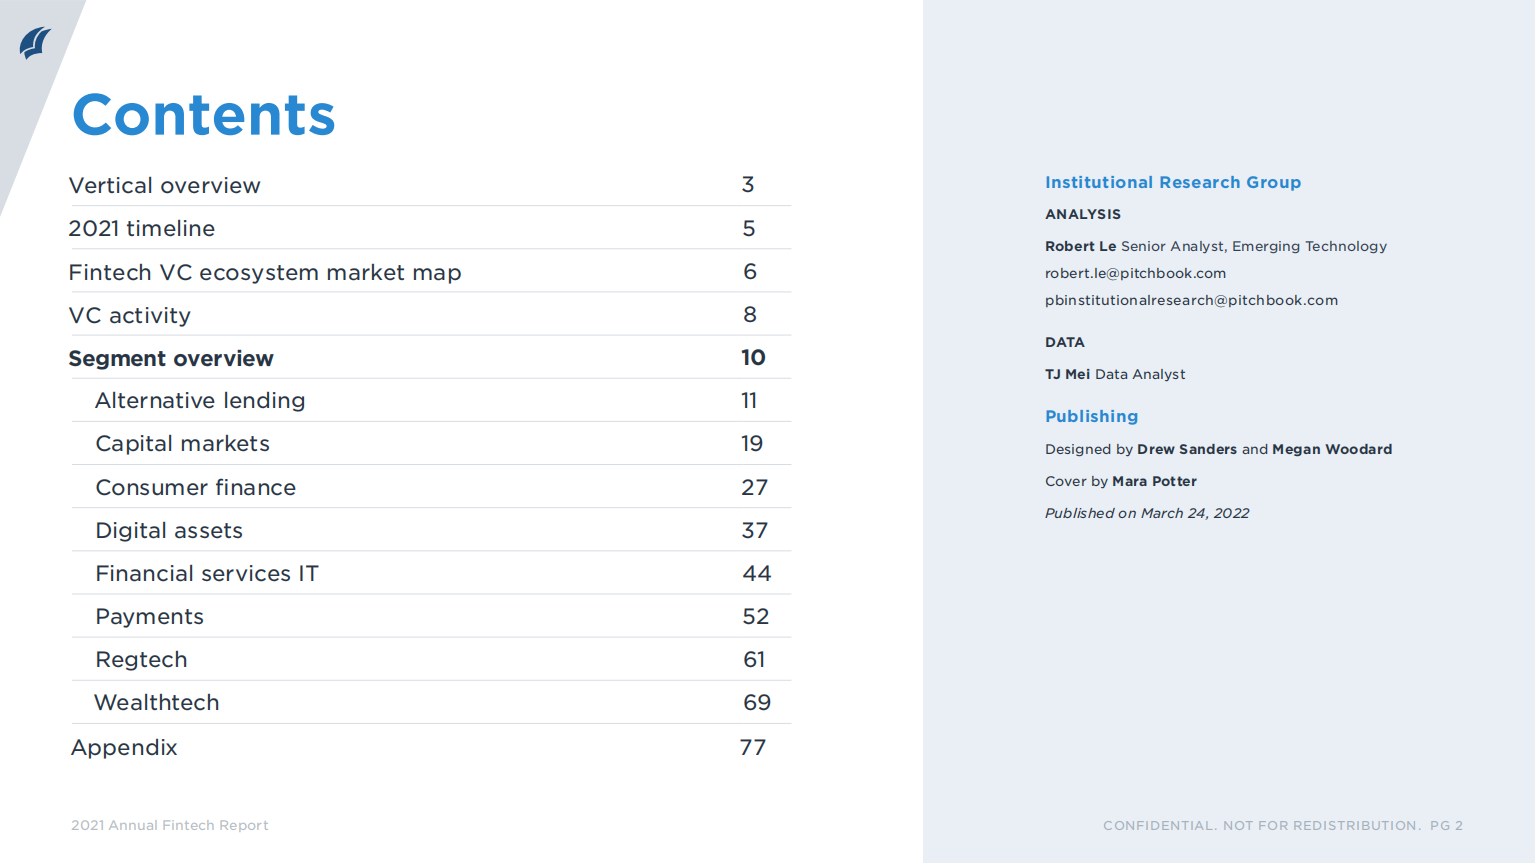Image resolution: width=1535 pixels, height=863 pixels.
Task: Click page number 77 beside Appendix
Action: (x=753, y=748)
